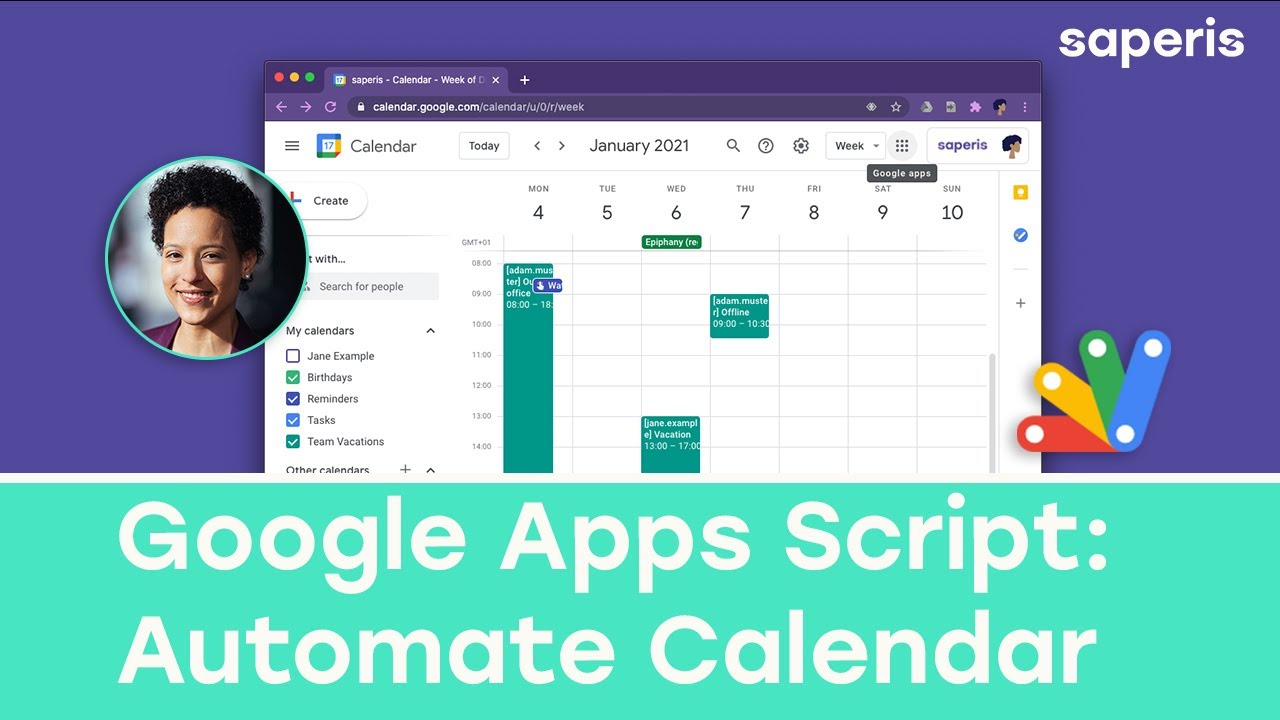This screenshot has width=1280, height=720.
Task: Click browser back arrow
Action: 281,107
